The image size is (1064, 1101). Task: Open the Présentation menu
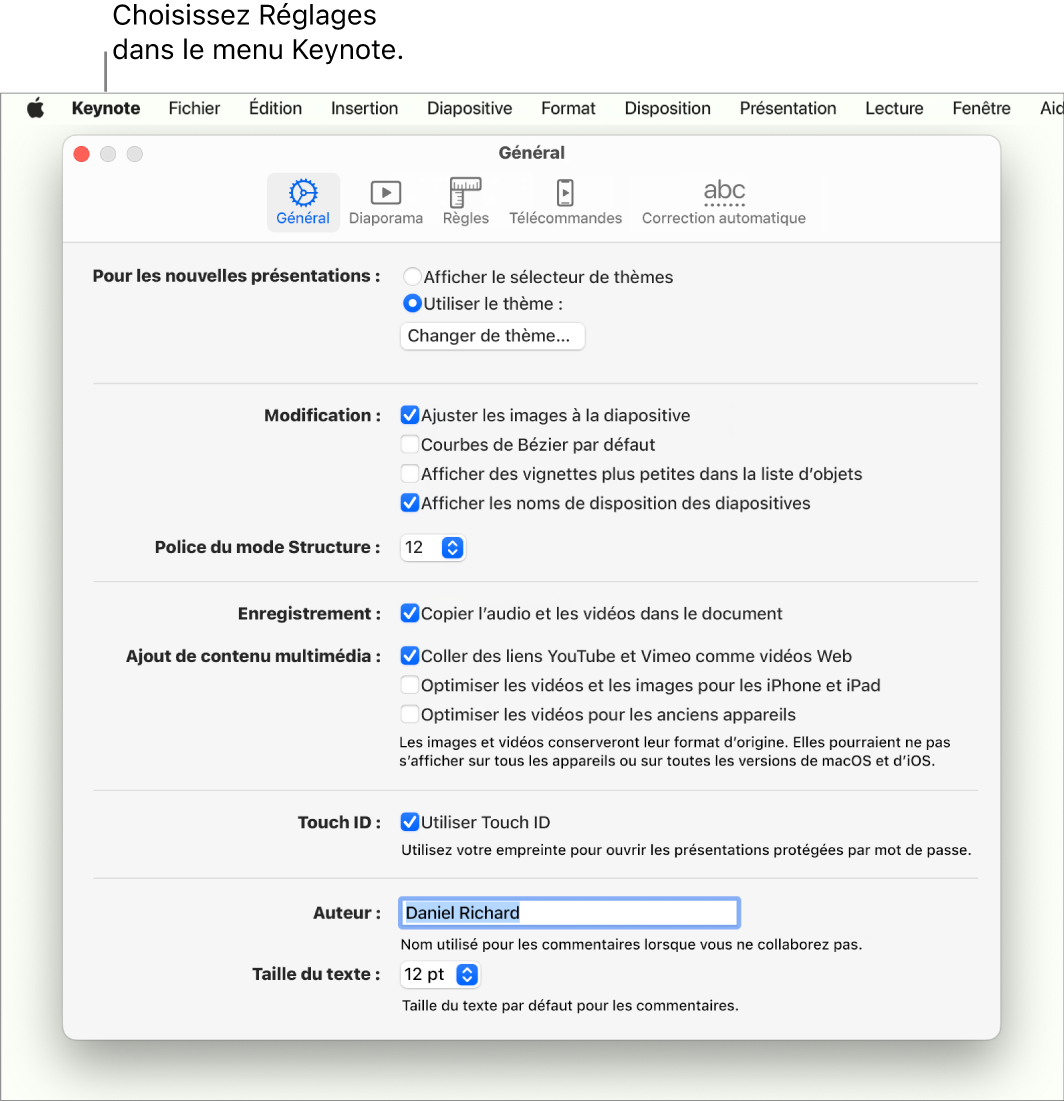click(788, 108)
